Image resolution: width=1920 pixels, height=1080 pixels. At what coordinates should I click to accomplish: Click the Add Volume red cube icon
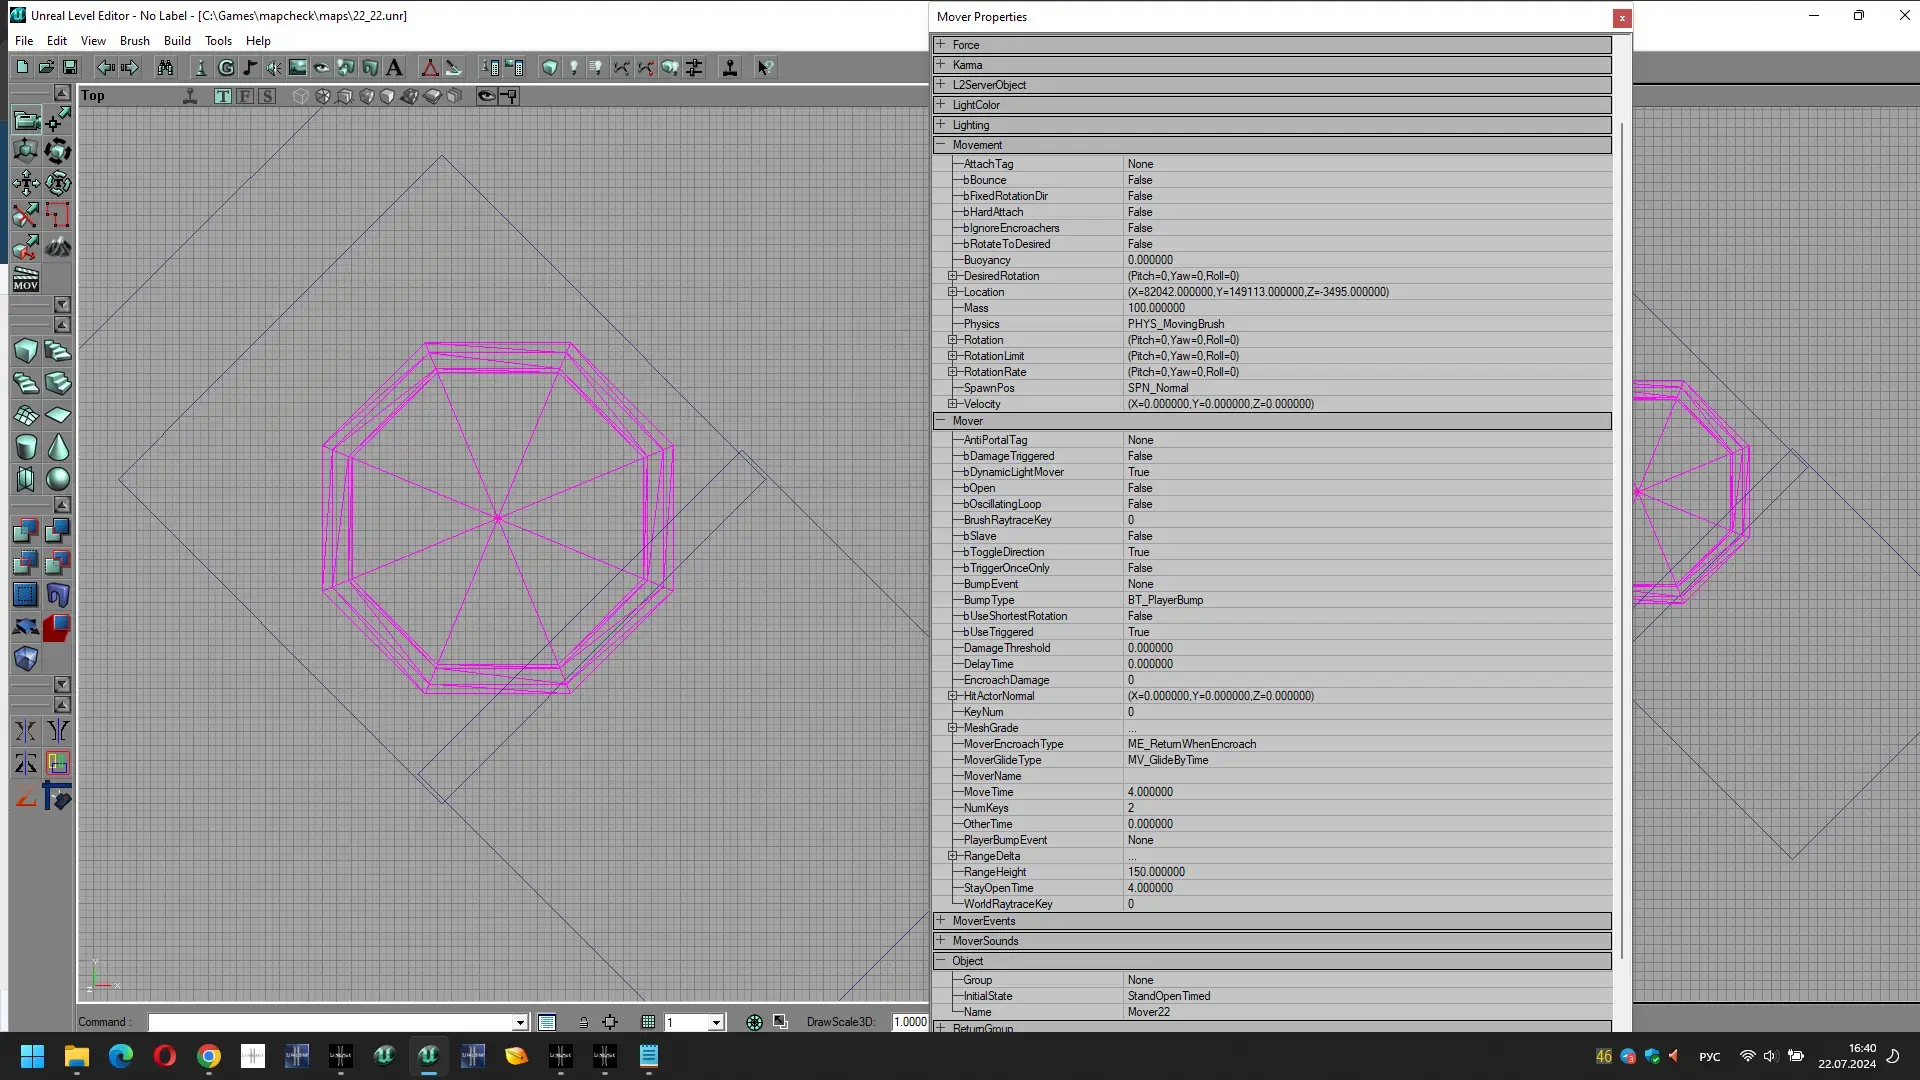[x=58, y=627]
